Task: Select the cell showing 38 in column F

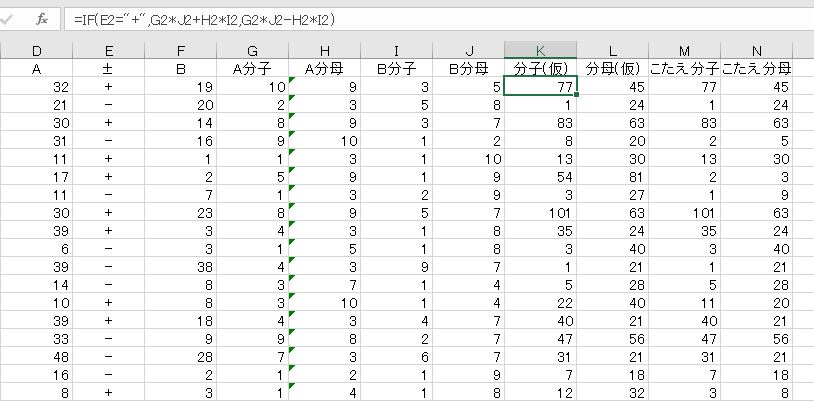Action: (181, 267)
